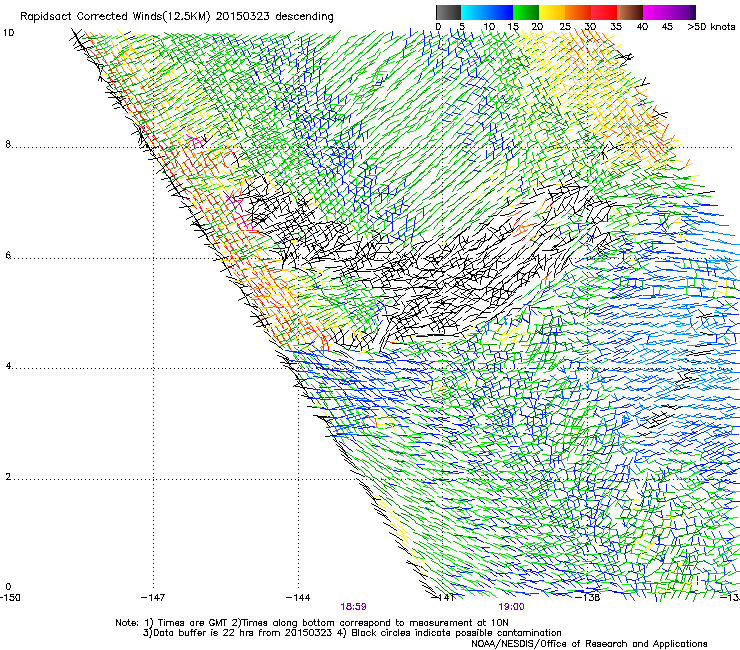Click the longitude axis label '-147'
This screenshot has width=740, height=650.
153,598
